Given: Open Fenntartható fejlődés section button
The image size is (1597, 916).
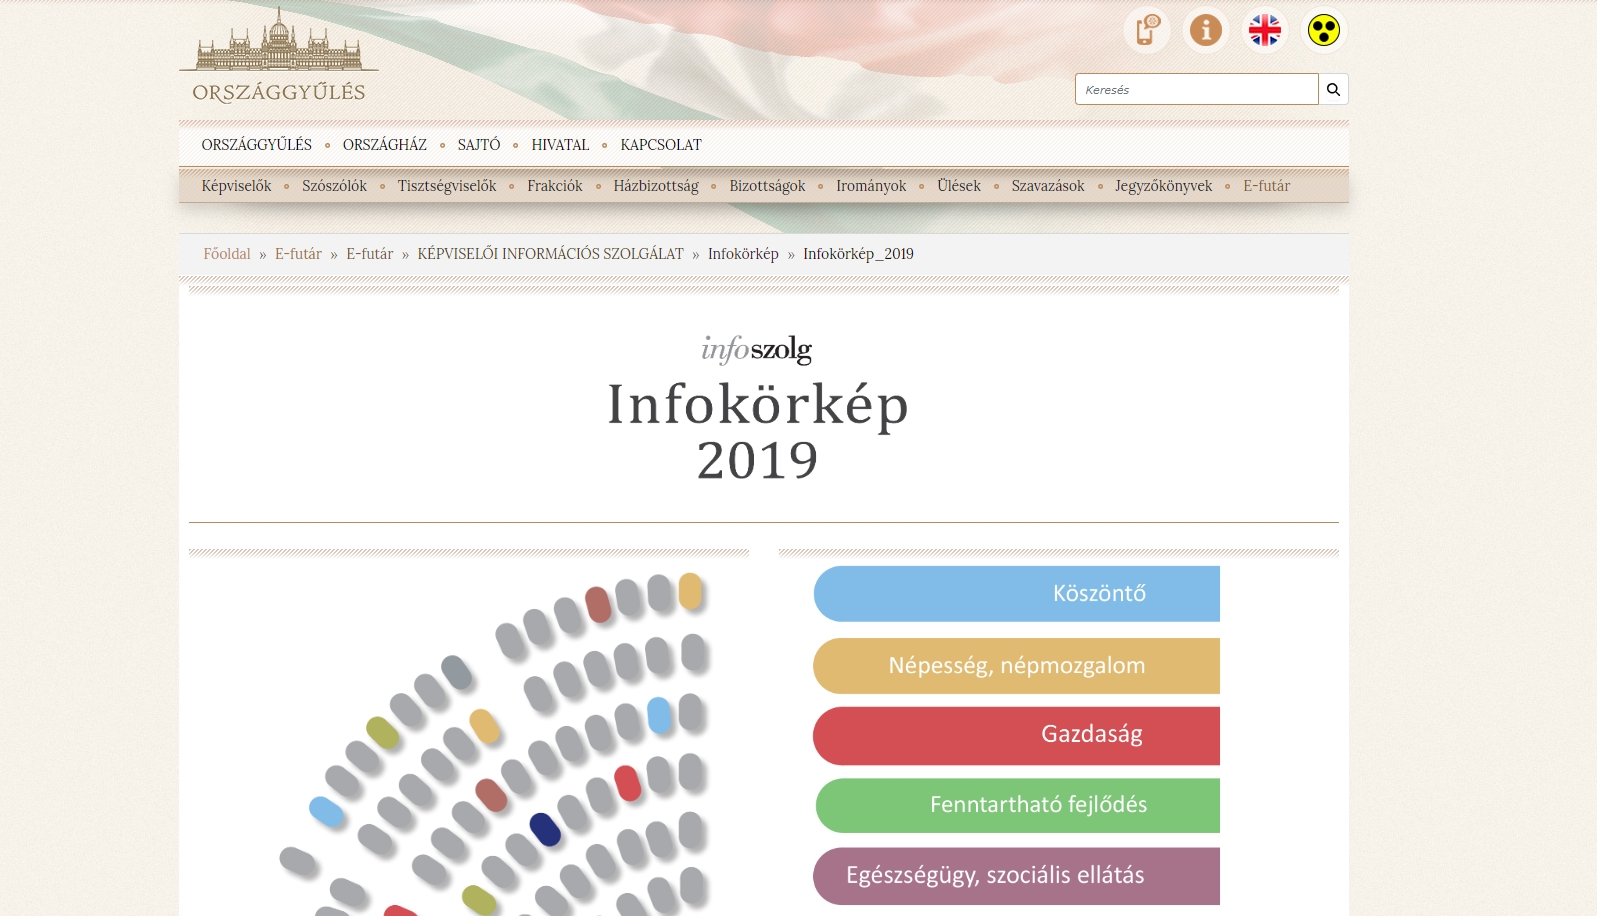Looking at the screenshot, I should point(1018,805).
